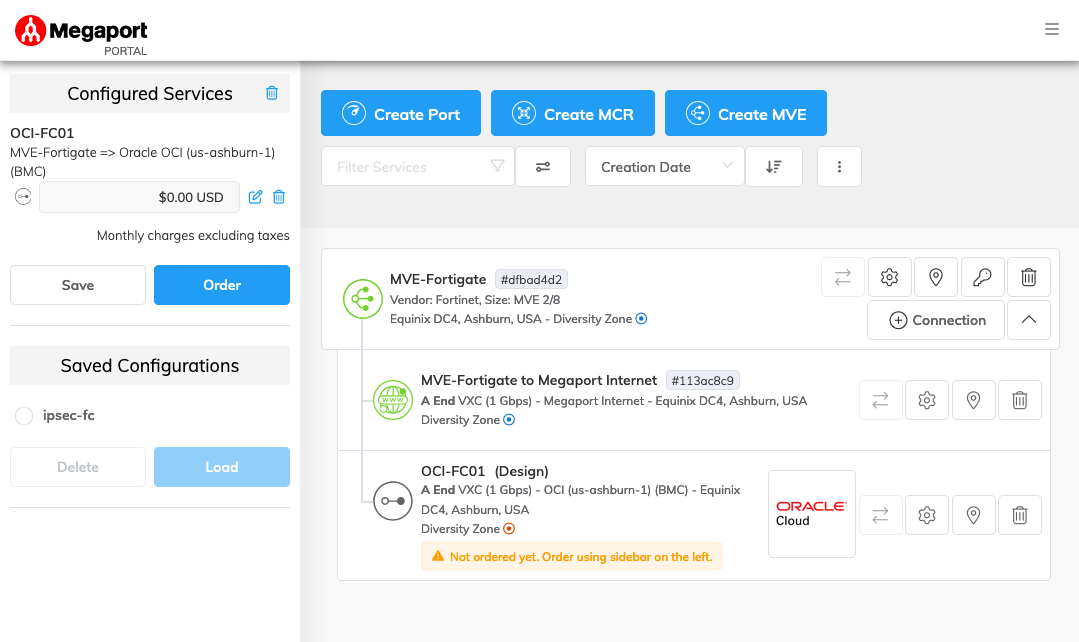
Task: Delete the Megaport Internet VXC
Action: coord(1020,400)
